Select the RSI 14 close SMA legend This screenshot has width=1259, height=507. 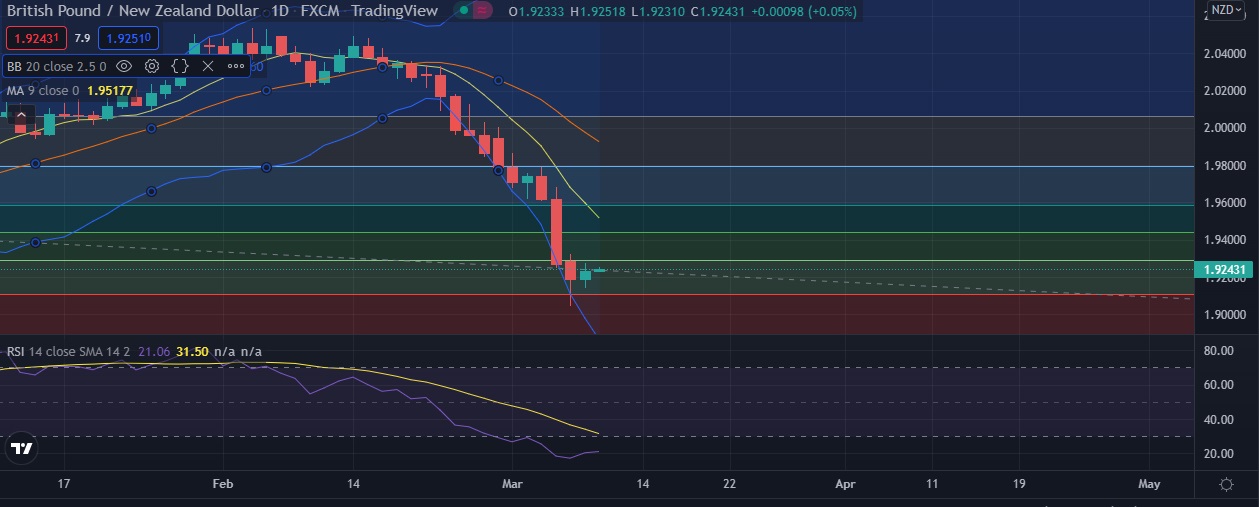pyautogui.click(x=68, y=351)
